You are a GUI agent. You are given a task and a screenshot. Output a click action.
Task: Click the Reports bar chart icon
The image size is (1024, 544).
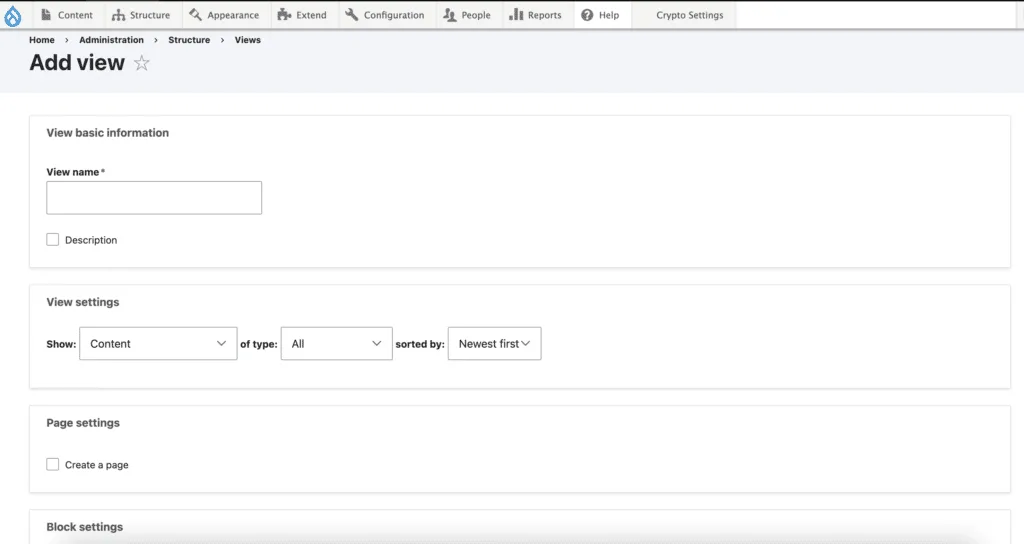[x=516, y=14]
